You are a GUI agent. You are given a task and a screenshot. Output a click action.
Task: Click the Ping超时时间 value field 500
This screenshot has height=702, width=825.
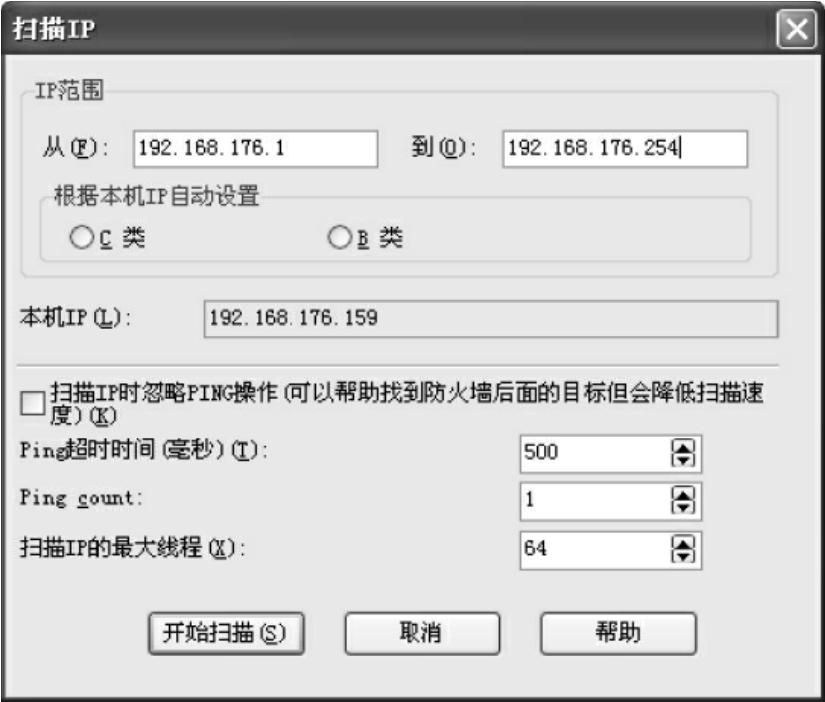595,454
